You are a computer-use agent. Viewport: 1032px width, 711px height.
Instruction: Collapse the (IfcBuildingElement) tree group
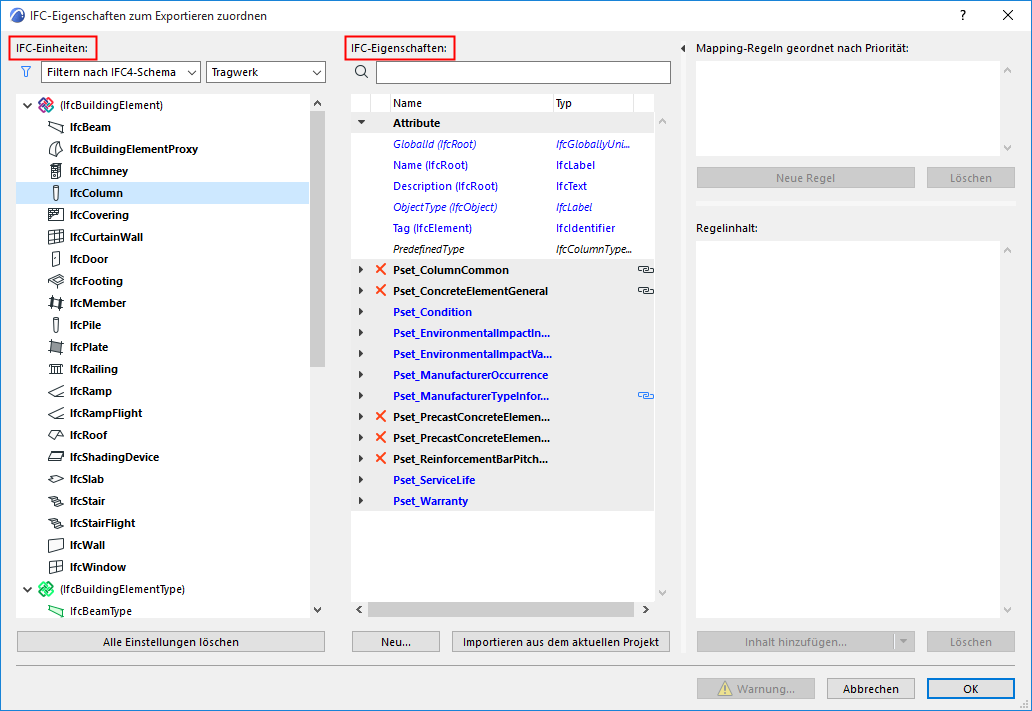click(28, 105)
